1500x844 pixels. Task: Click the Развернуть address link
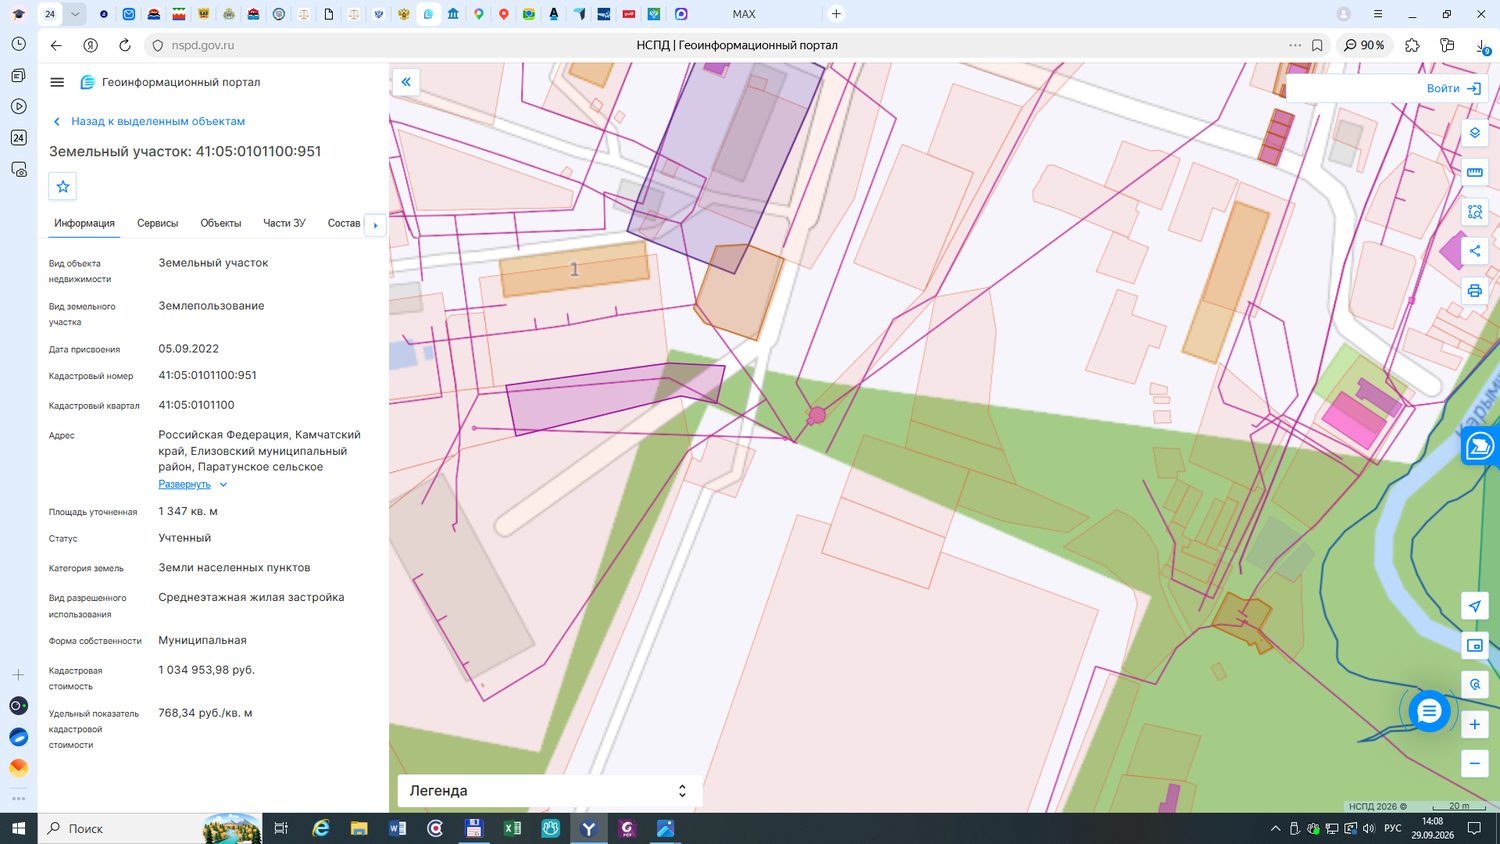pos(184,484)
